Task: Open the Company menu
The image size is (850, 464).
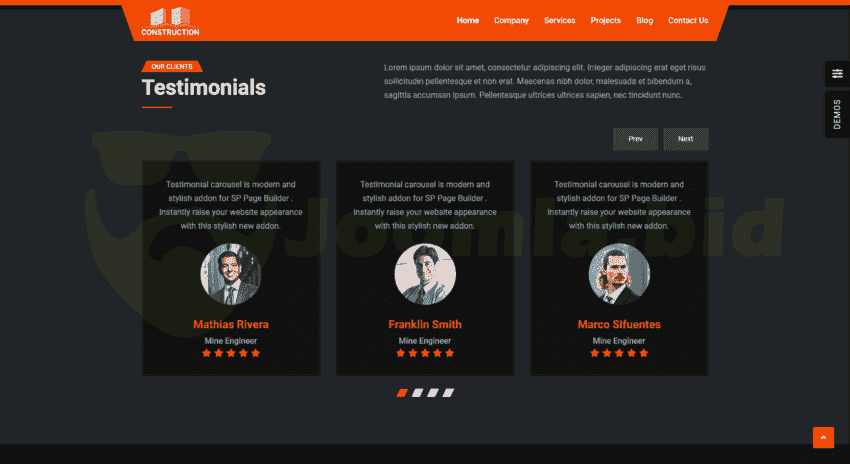Action: click(x=511, y=21)
